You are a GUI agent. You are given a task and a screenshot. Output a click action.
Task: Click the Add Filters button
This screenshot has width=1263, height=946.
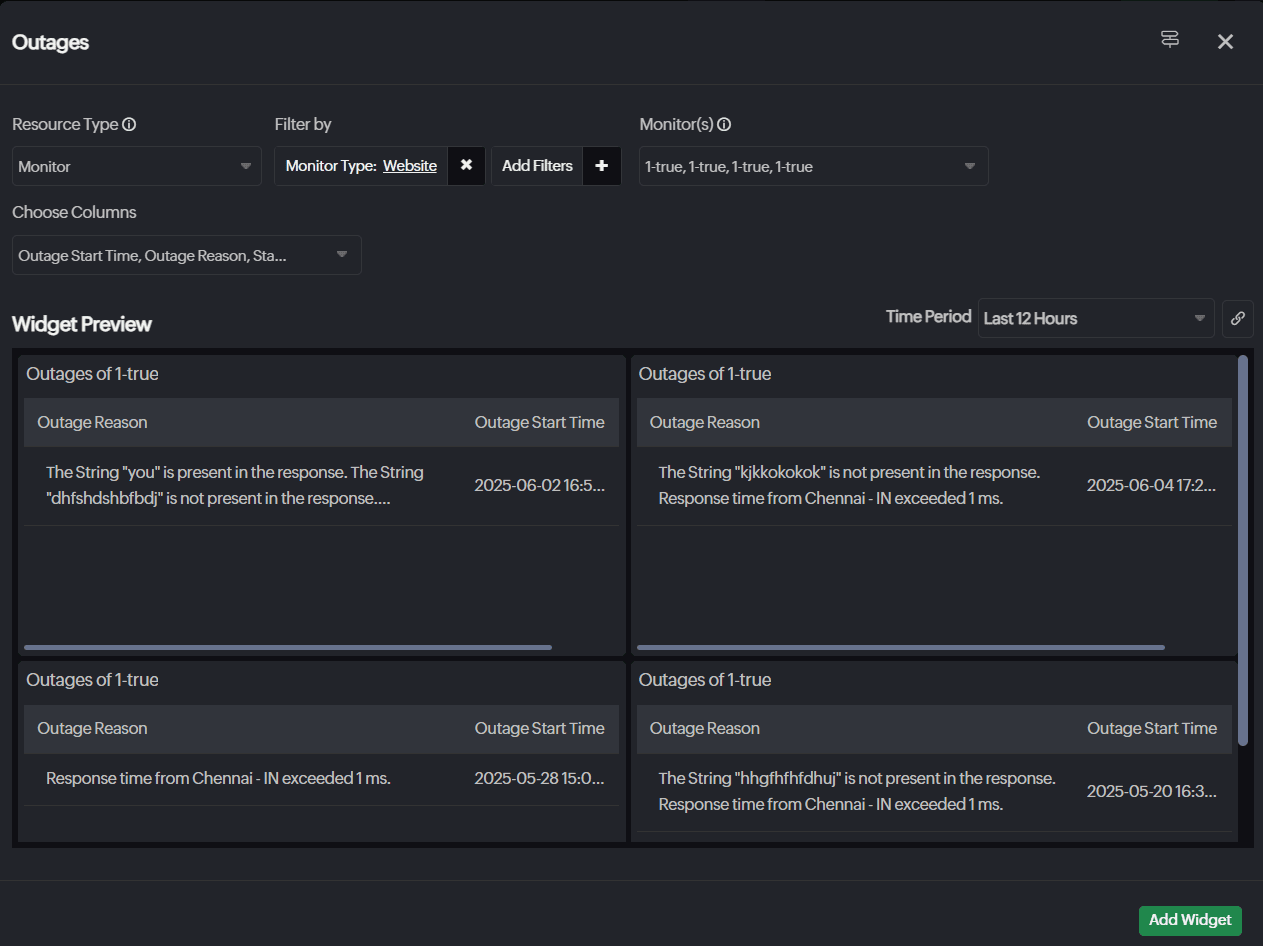tap(537, 166)
